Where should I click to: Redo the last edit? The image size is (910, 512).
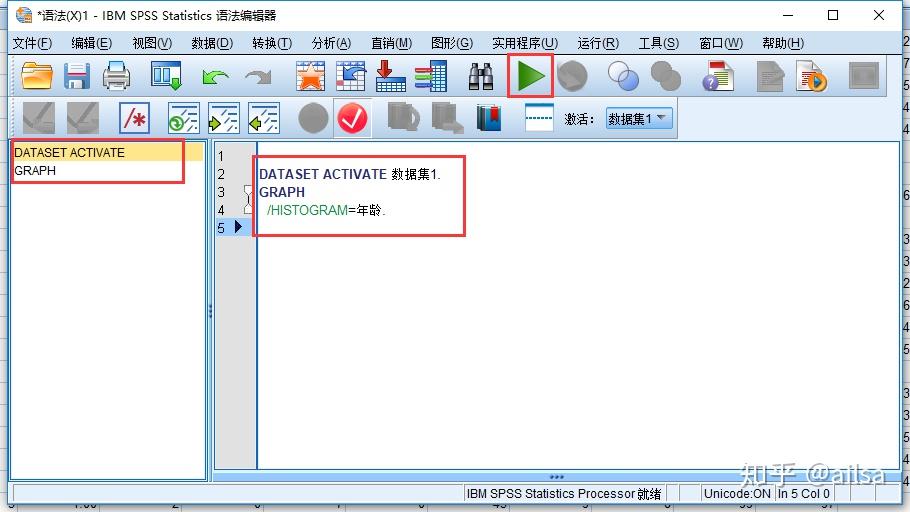pyautogui.click(x=258, y=76)
